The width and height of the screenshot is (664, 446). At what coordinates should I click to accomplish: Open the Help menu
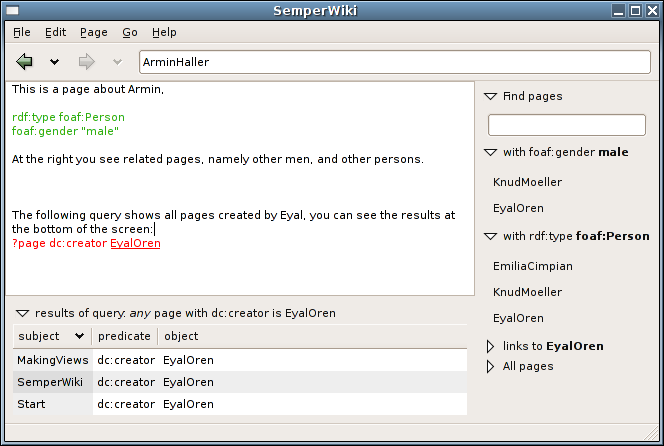(x=164, y=32)
